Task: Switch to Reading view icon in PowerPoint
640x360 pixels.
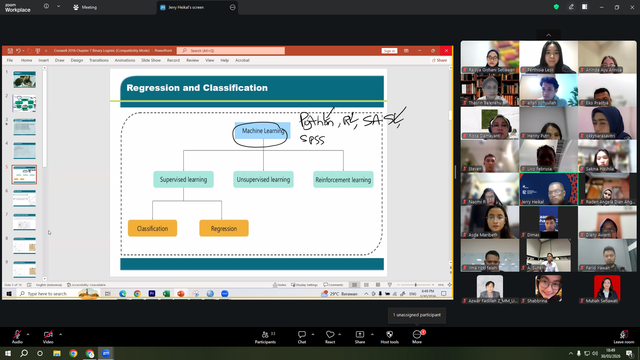Action: 378,285
